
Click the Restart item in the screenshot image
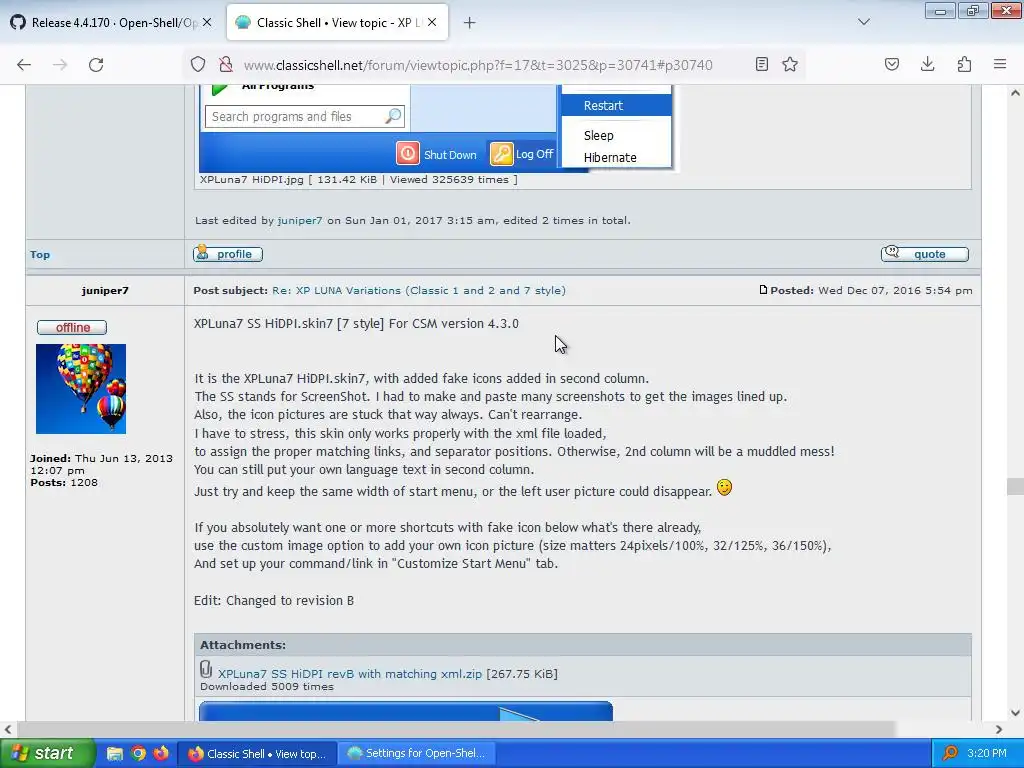click(616, 105)
